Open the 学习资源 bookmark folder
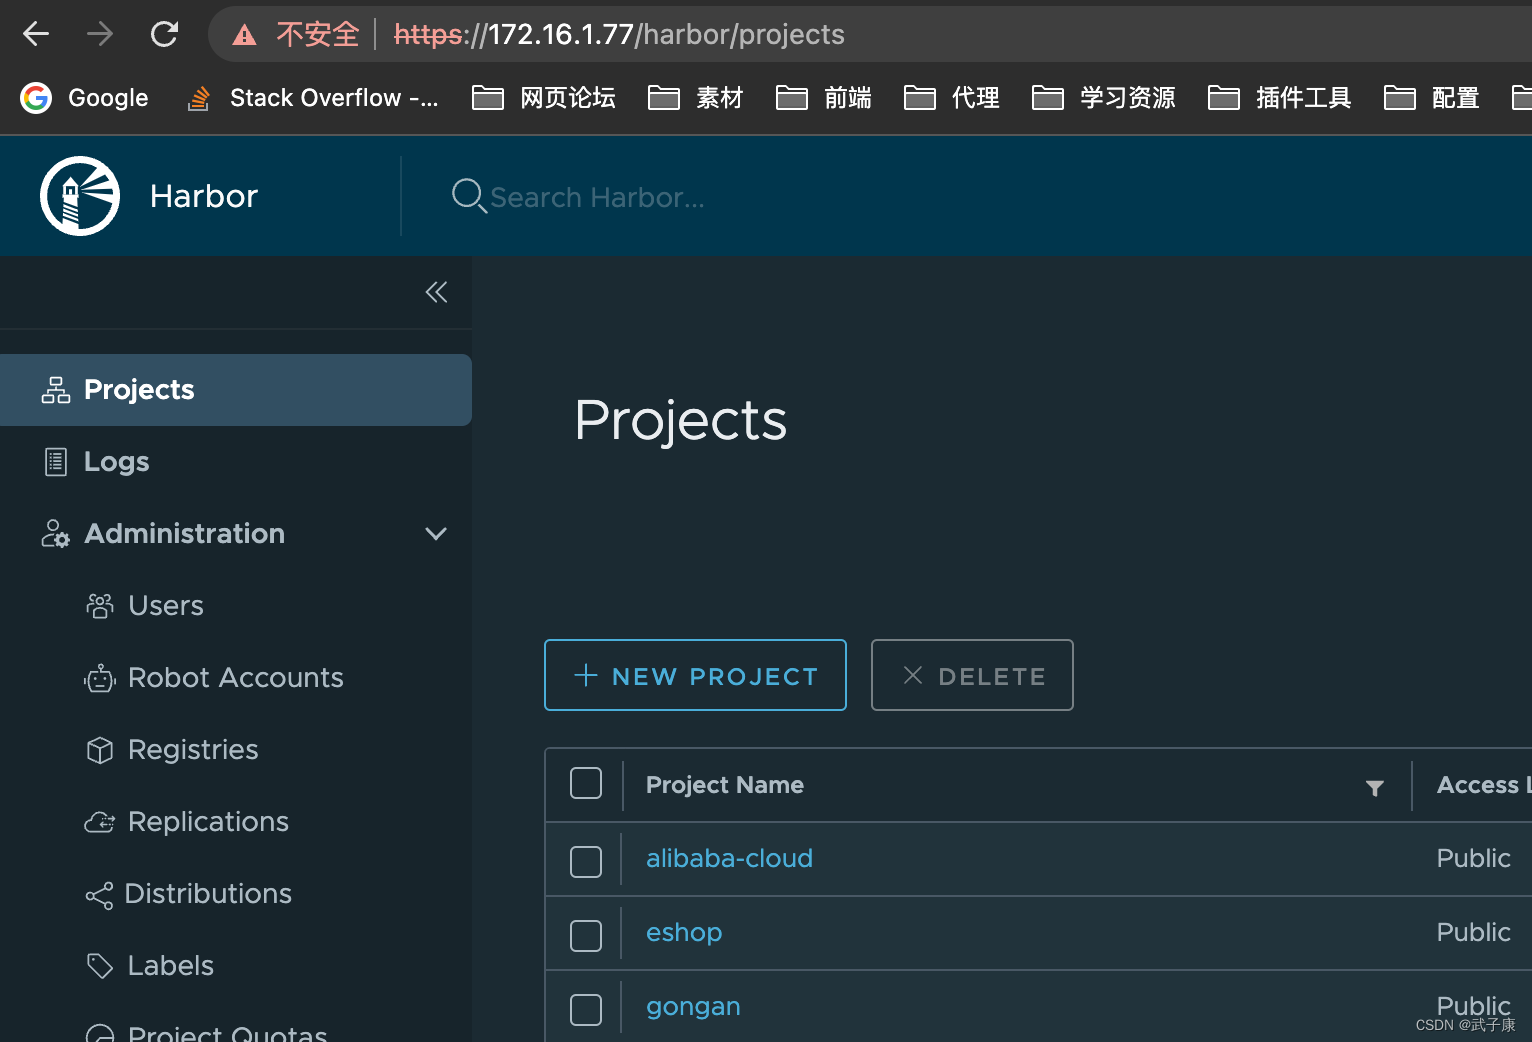This screenshot has height=1042, width=1532. coord(1104,98)
